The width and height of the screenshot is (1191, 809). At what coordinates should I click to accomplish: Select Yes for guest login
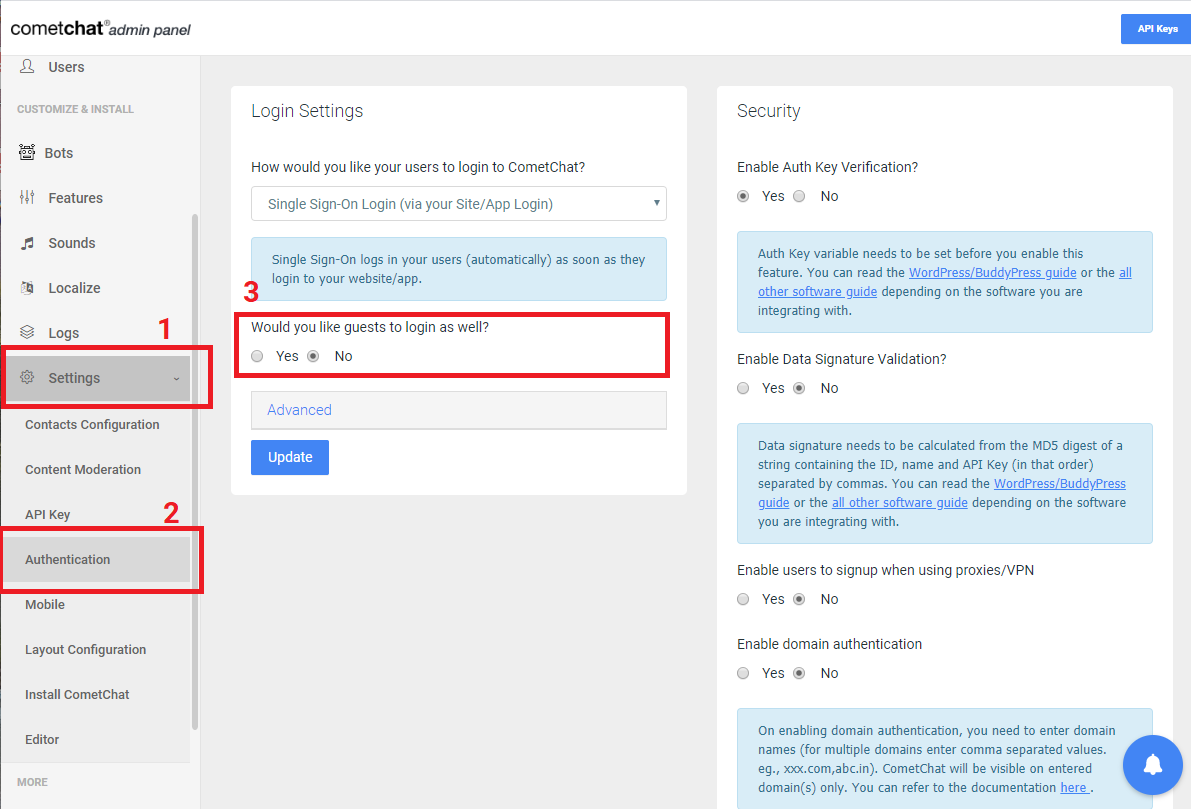pos(257,356)
